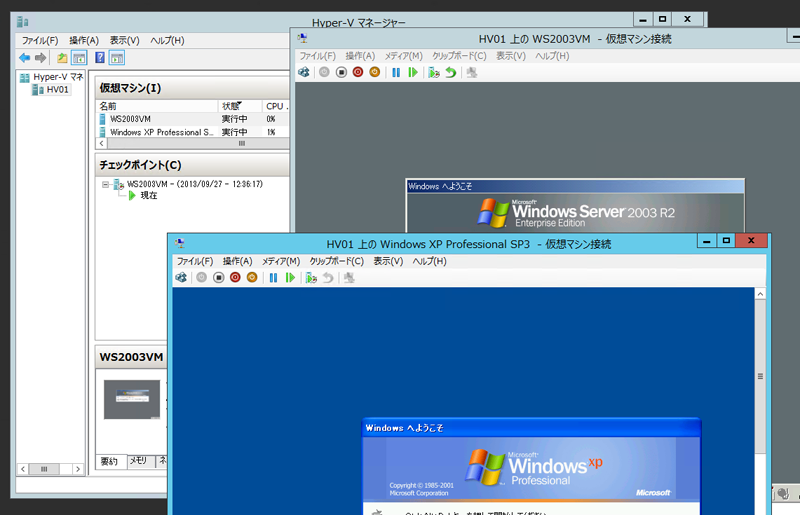Sort by CPU column header
This screenshot has height=515, width=800.
pyautogui.click(x=276, y=106)
